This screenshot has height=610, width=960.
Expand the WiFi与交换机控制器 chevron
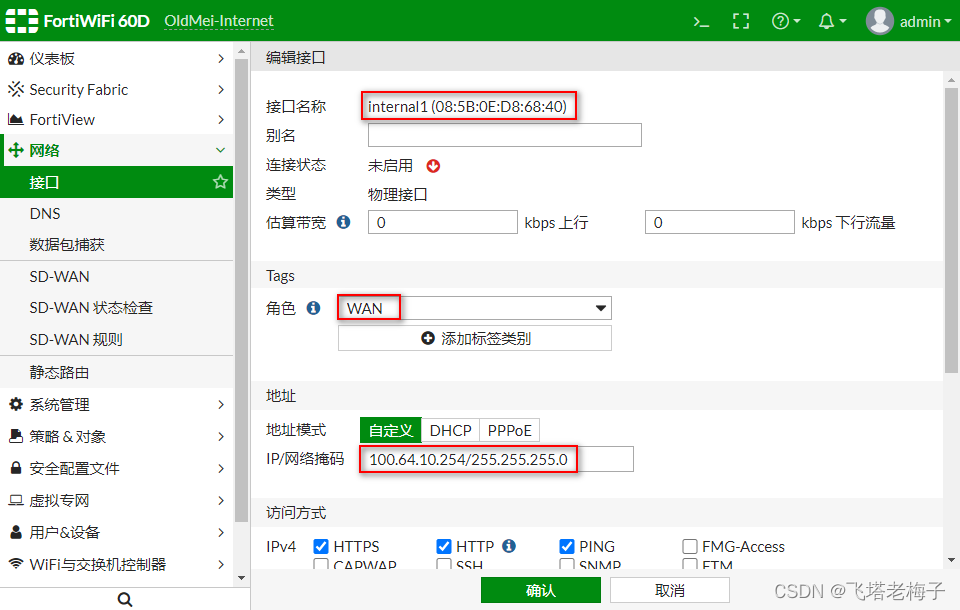(221, 564)
